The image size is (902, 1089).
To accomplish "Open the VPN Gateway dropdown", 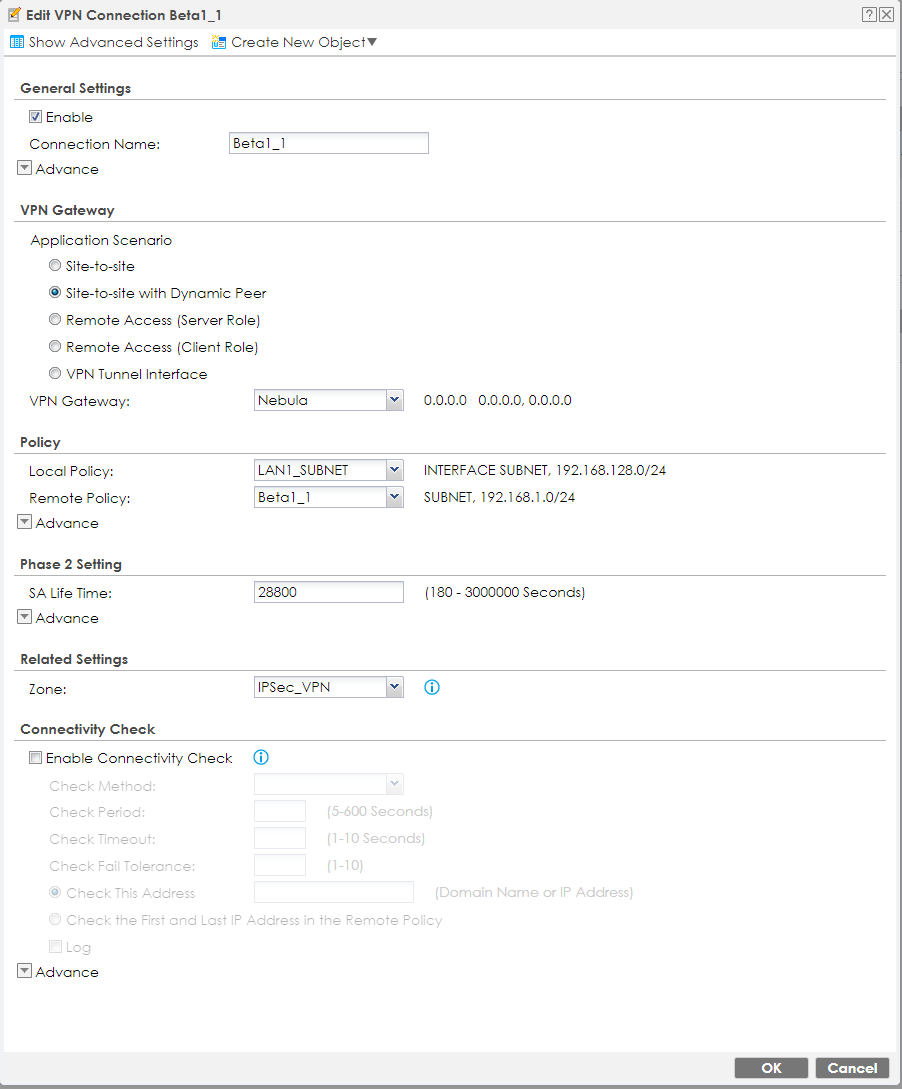I will tap(394, 401).
